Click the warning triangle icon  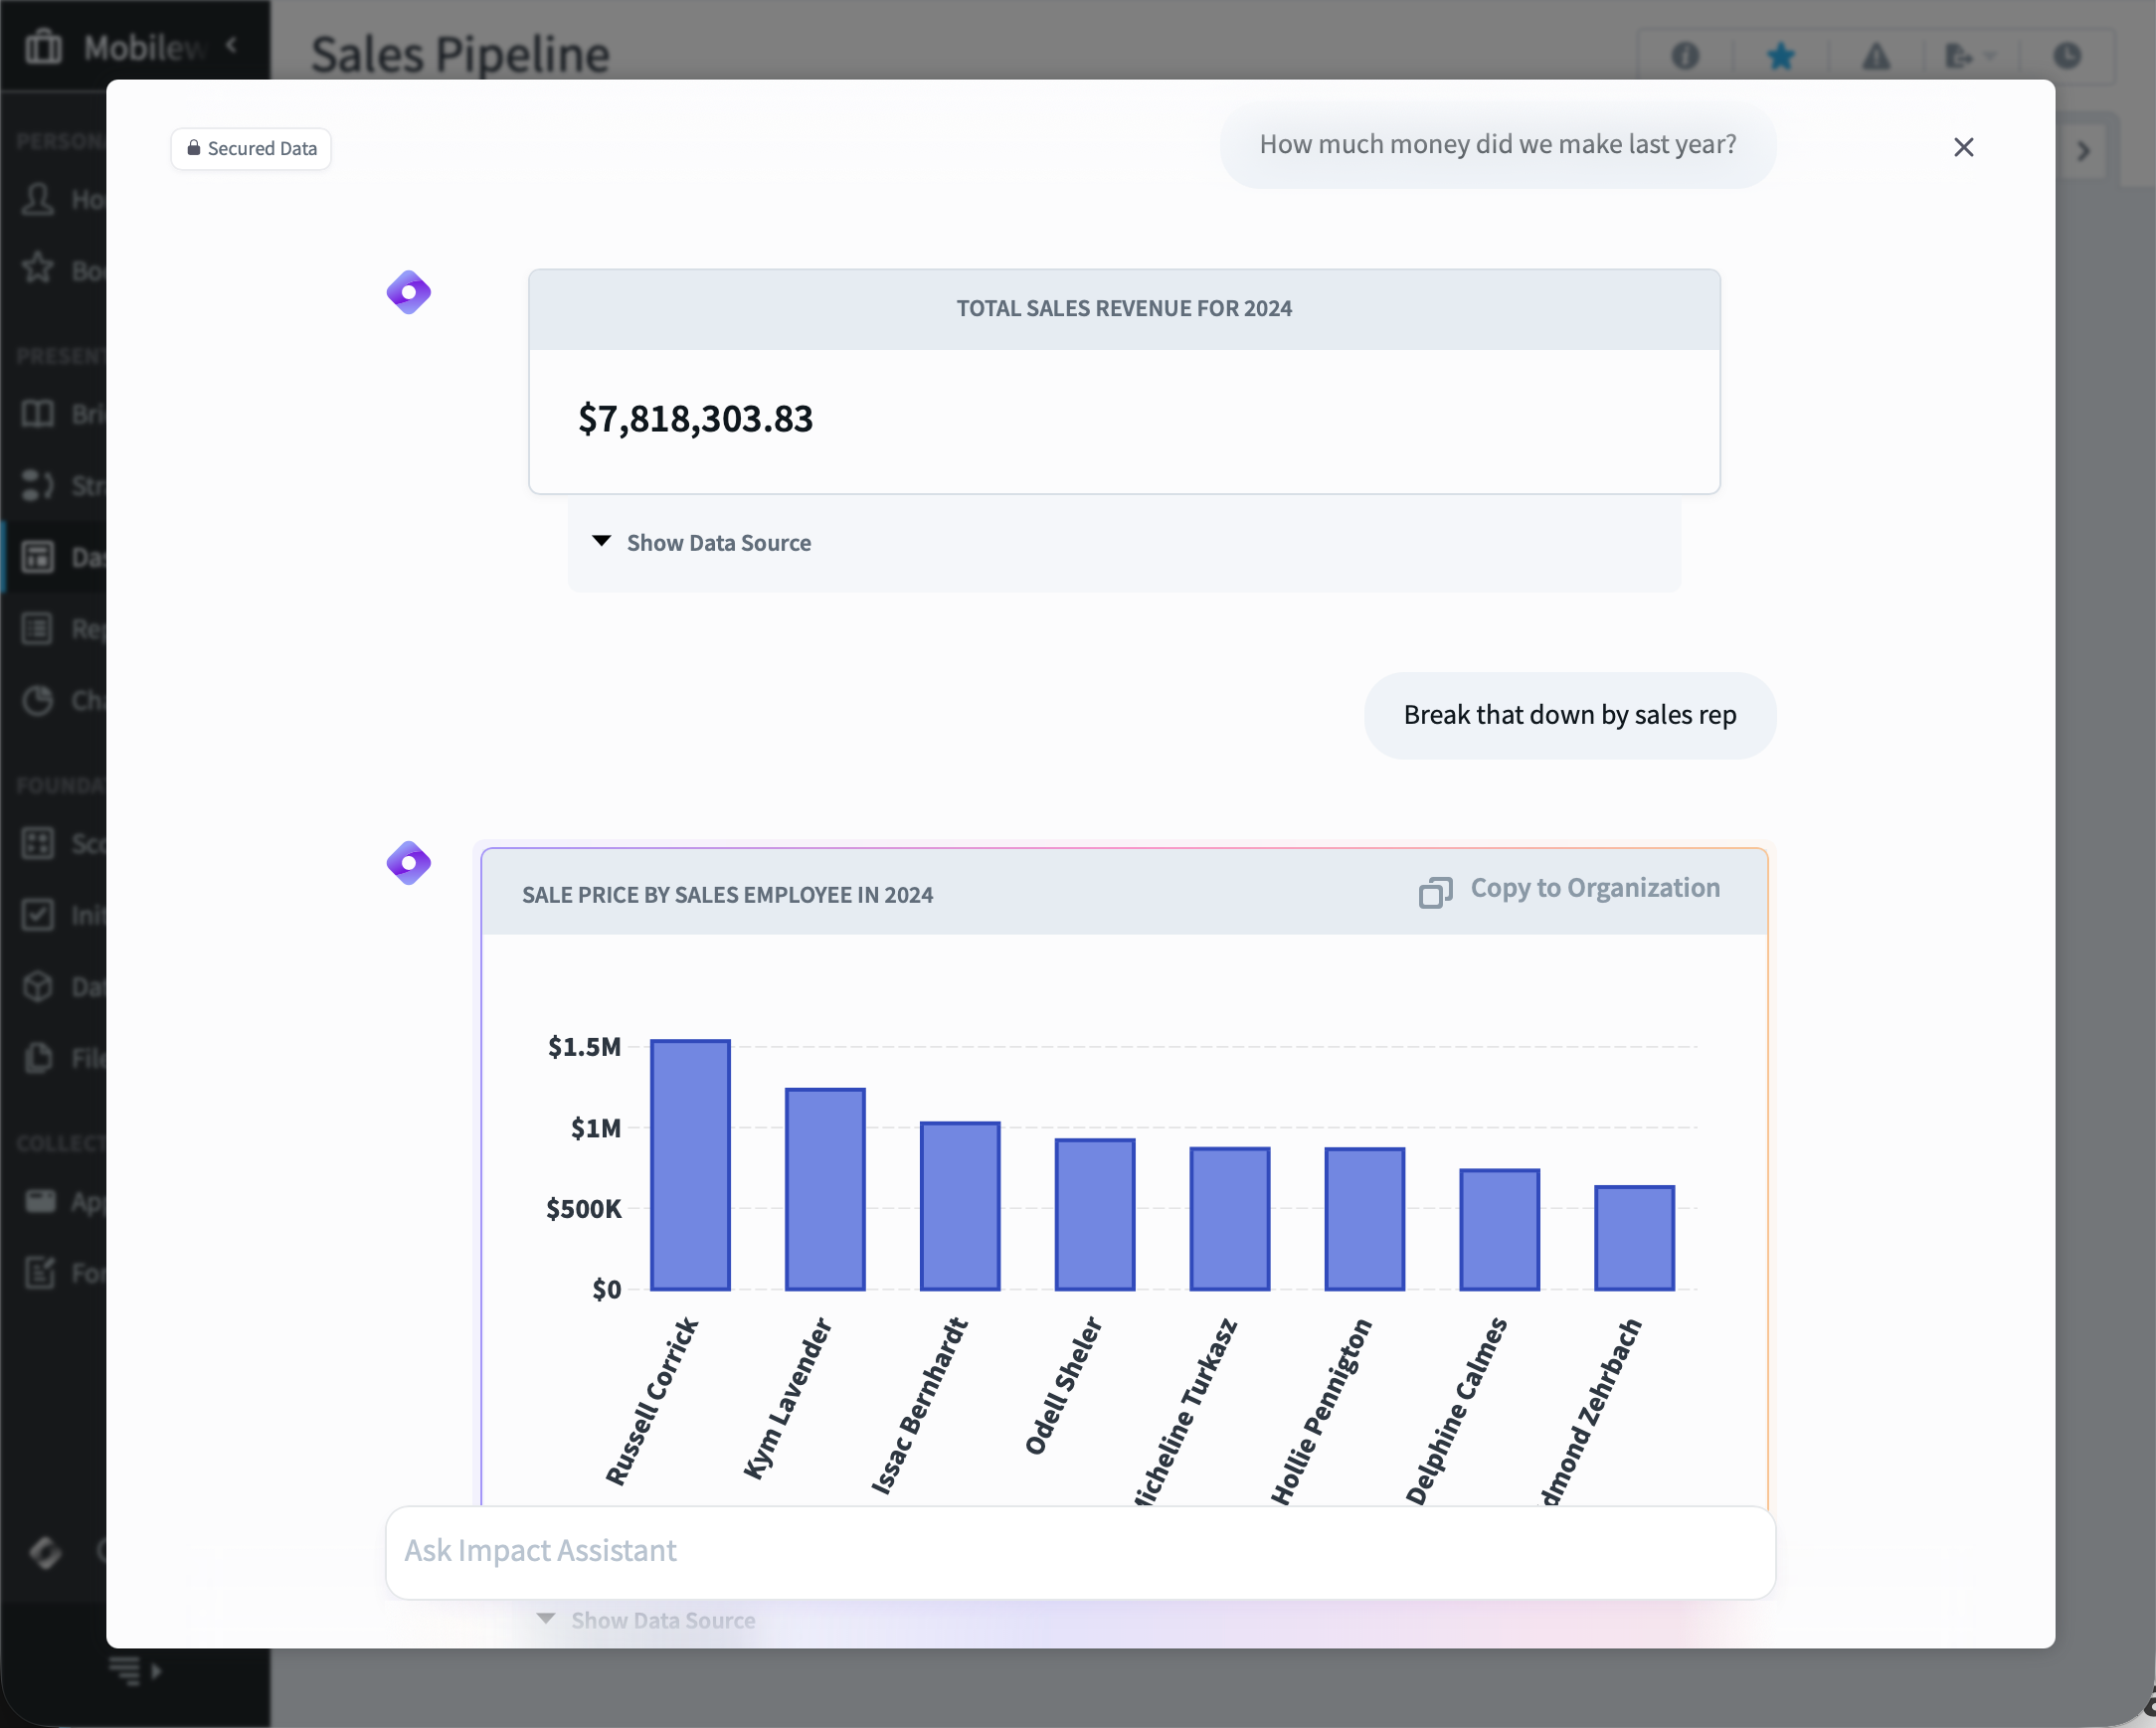pyautogui.click(x=1875, y=57)
